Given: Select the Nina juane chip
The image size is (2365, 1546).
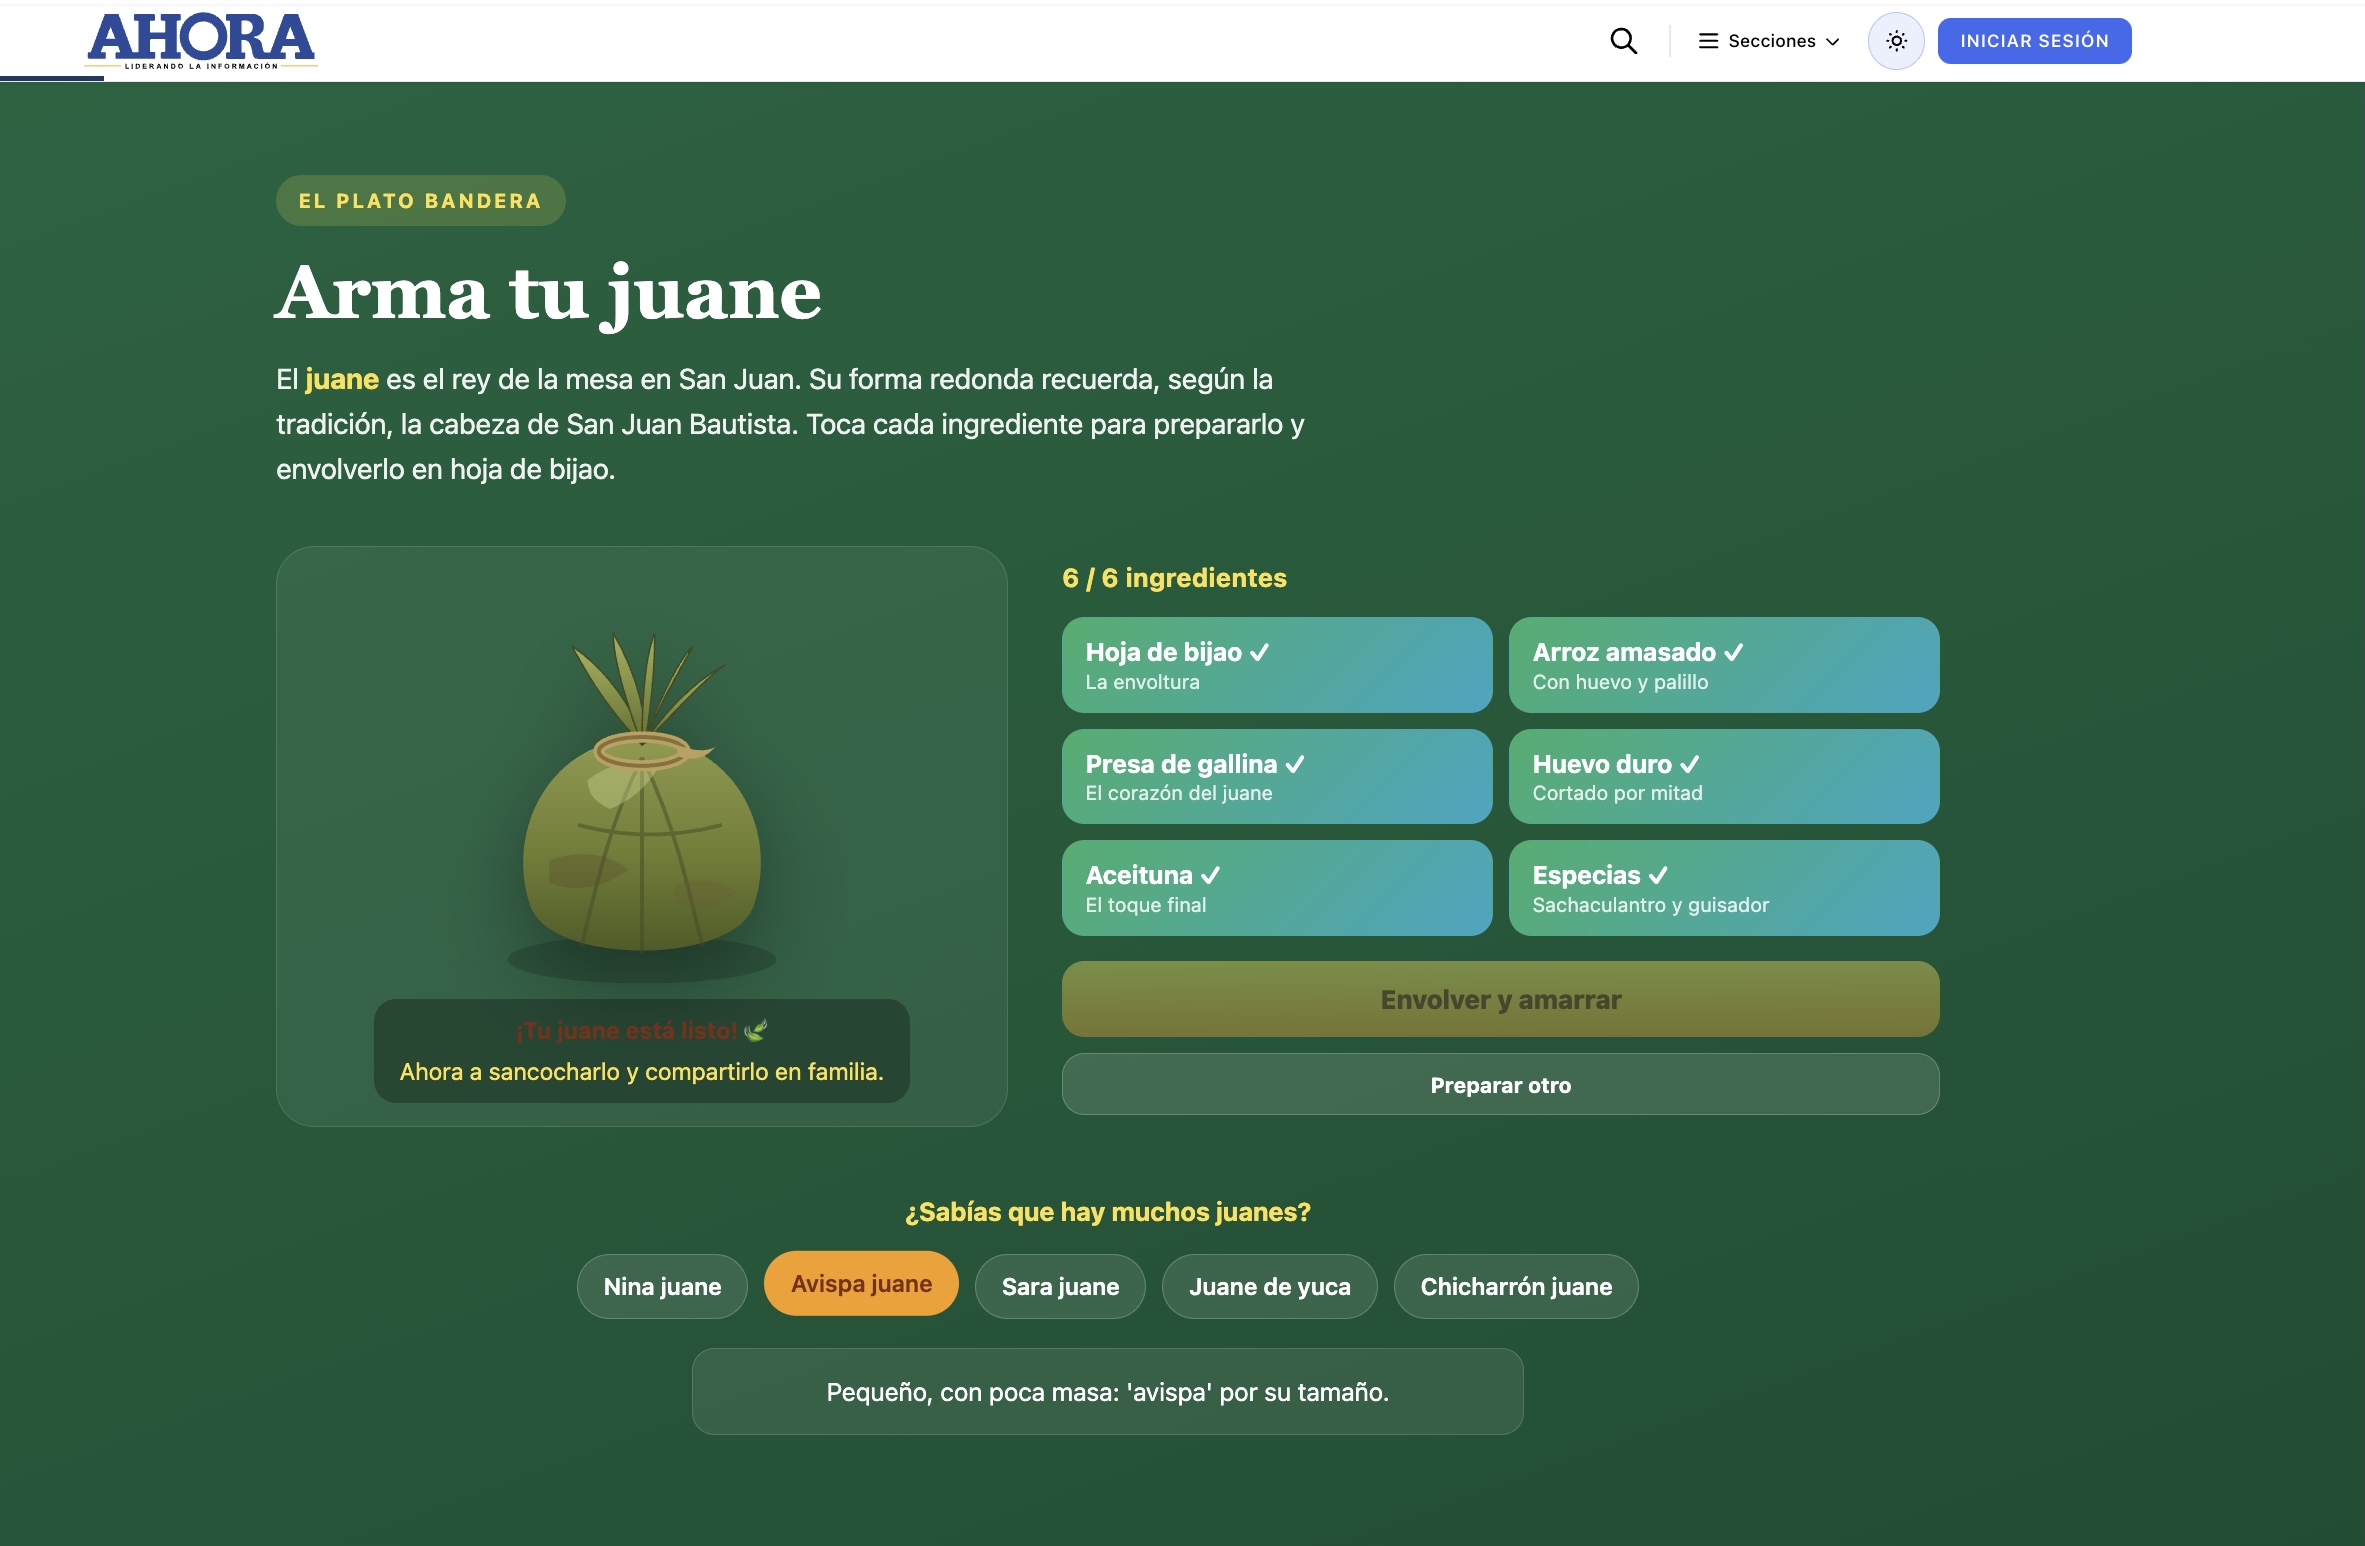Looking at the screenshot, I should pyautogui.click(x=662, y=1286).
